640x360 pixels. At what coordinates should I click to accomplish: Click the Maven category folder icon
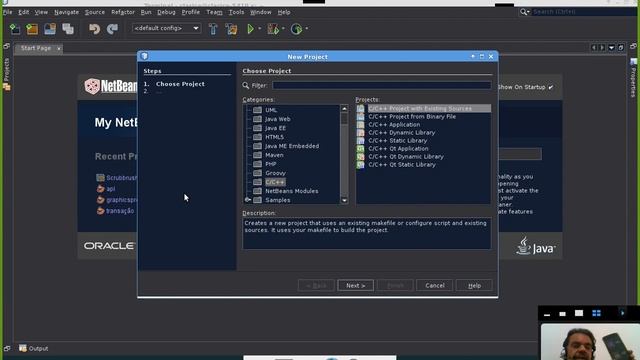tap(257, 155)
